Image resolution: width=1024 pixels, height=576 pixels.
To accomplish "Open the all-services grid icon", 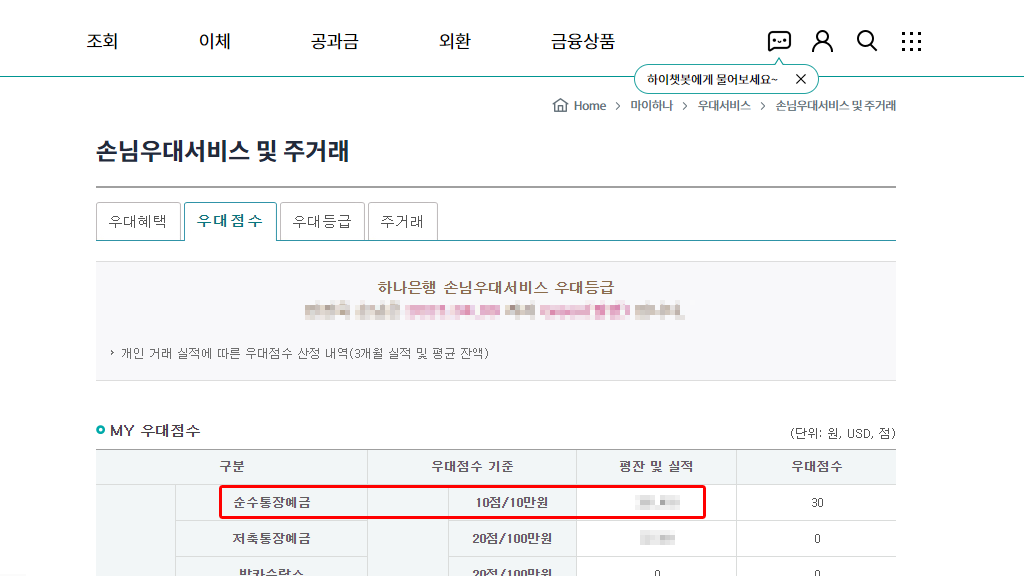I will pyautogui.click(x=910, y=41).
